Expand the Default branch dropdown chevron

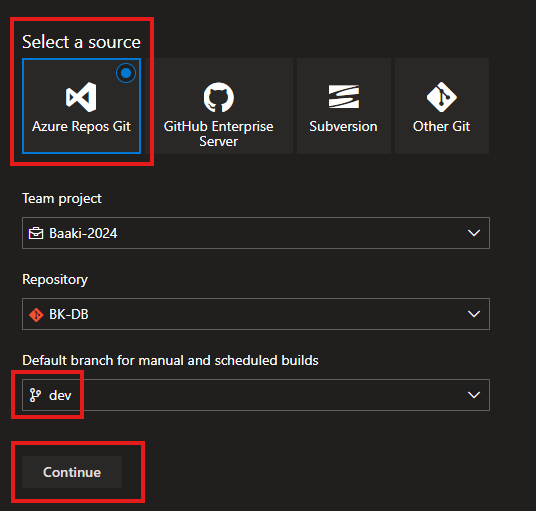[474, 395]
